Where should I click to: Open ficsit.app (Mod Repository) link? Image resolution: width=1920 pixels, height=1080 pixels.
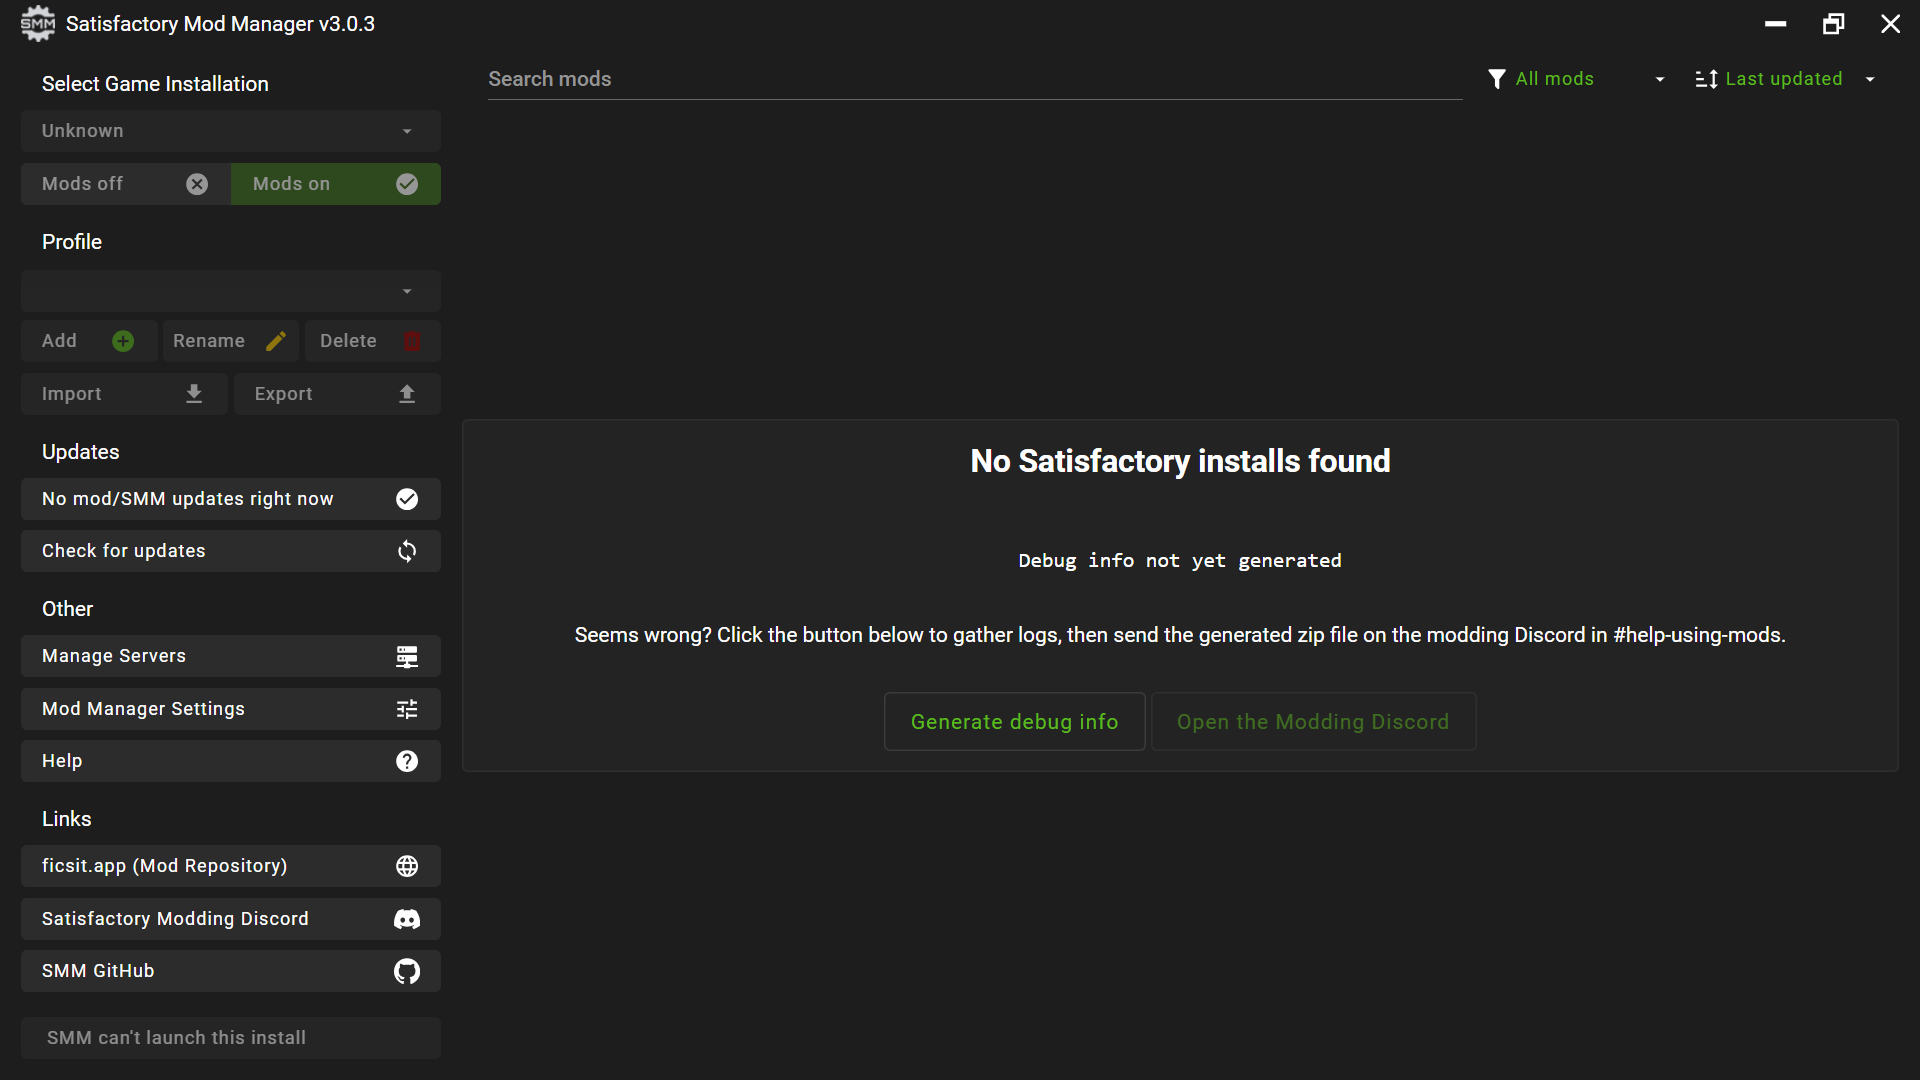coord(231,866)
